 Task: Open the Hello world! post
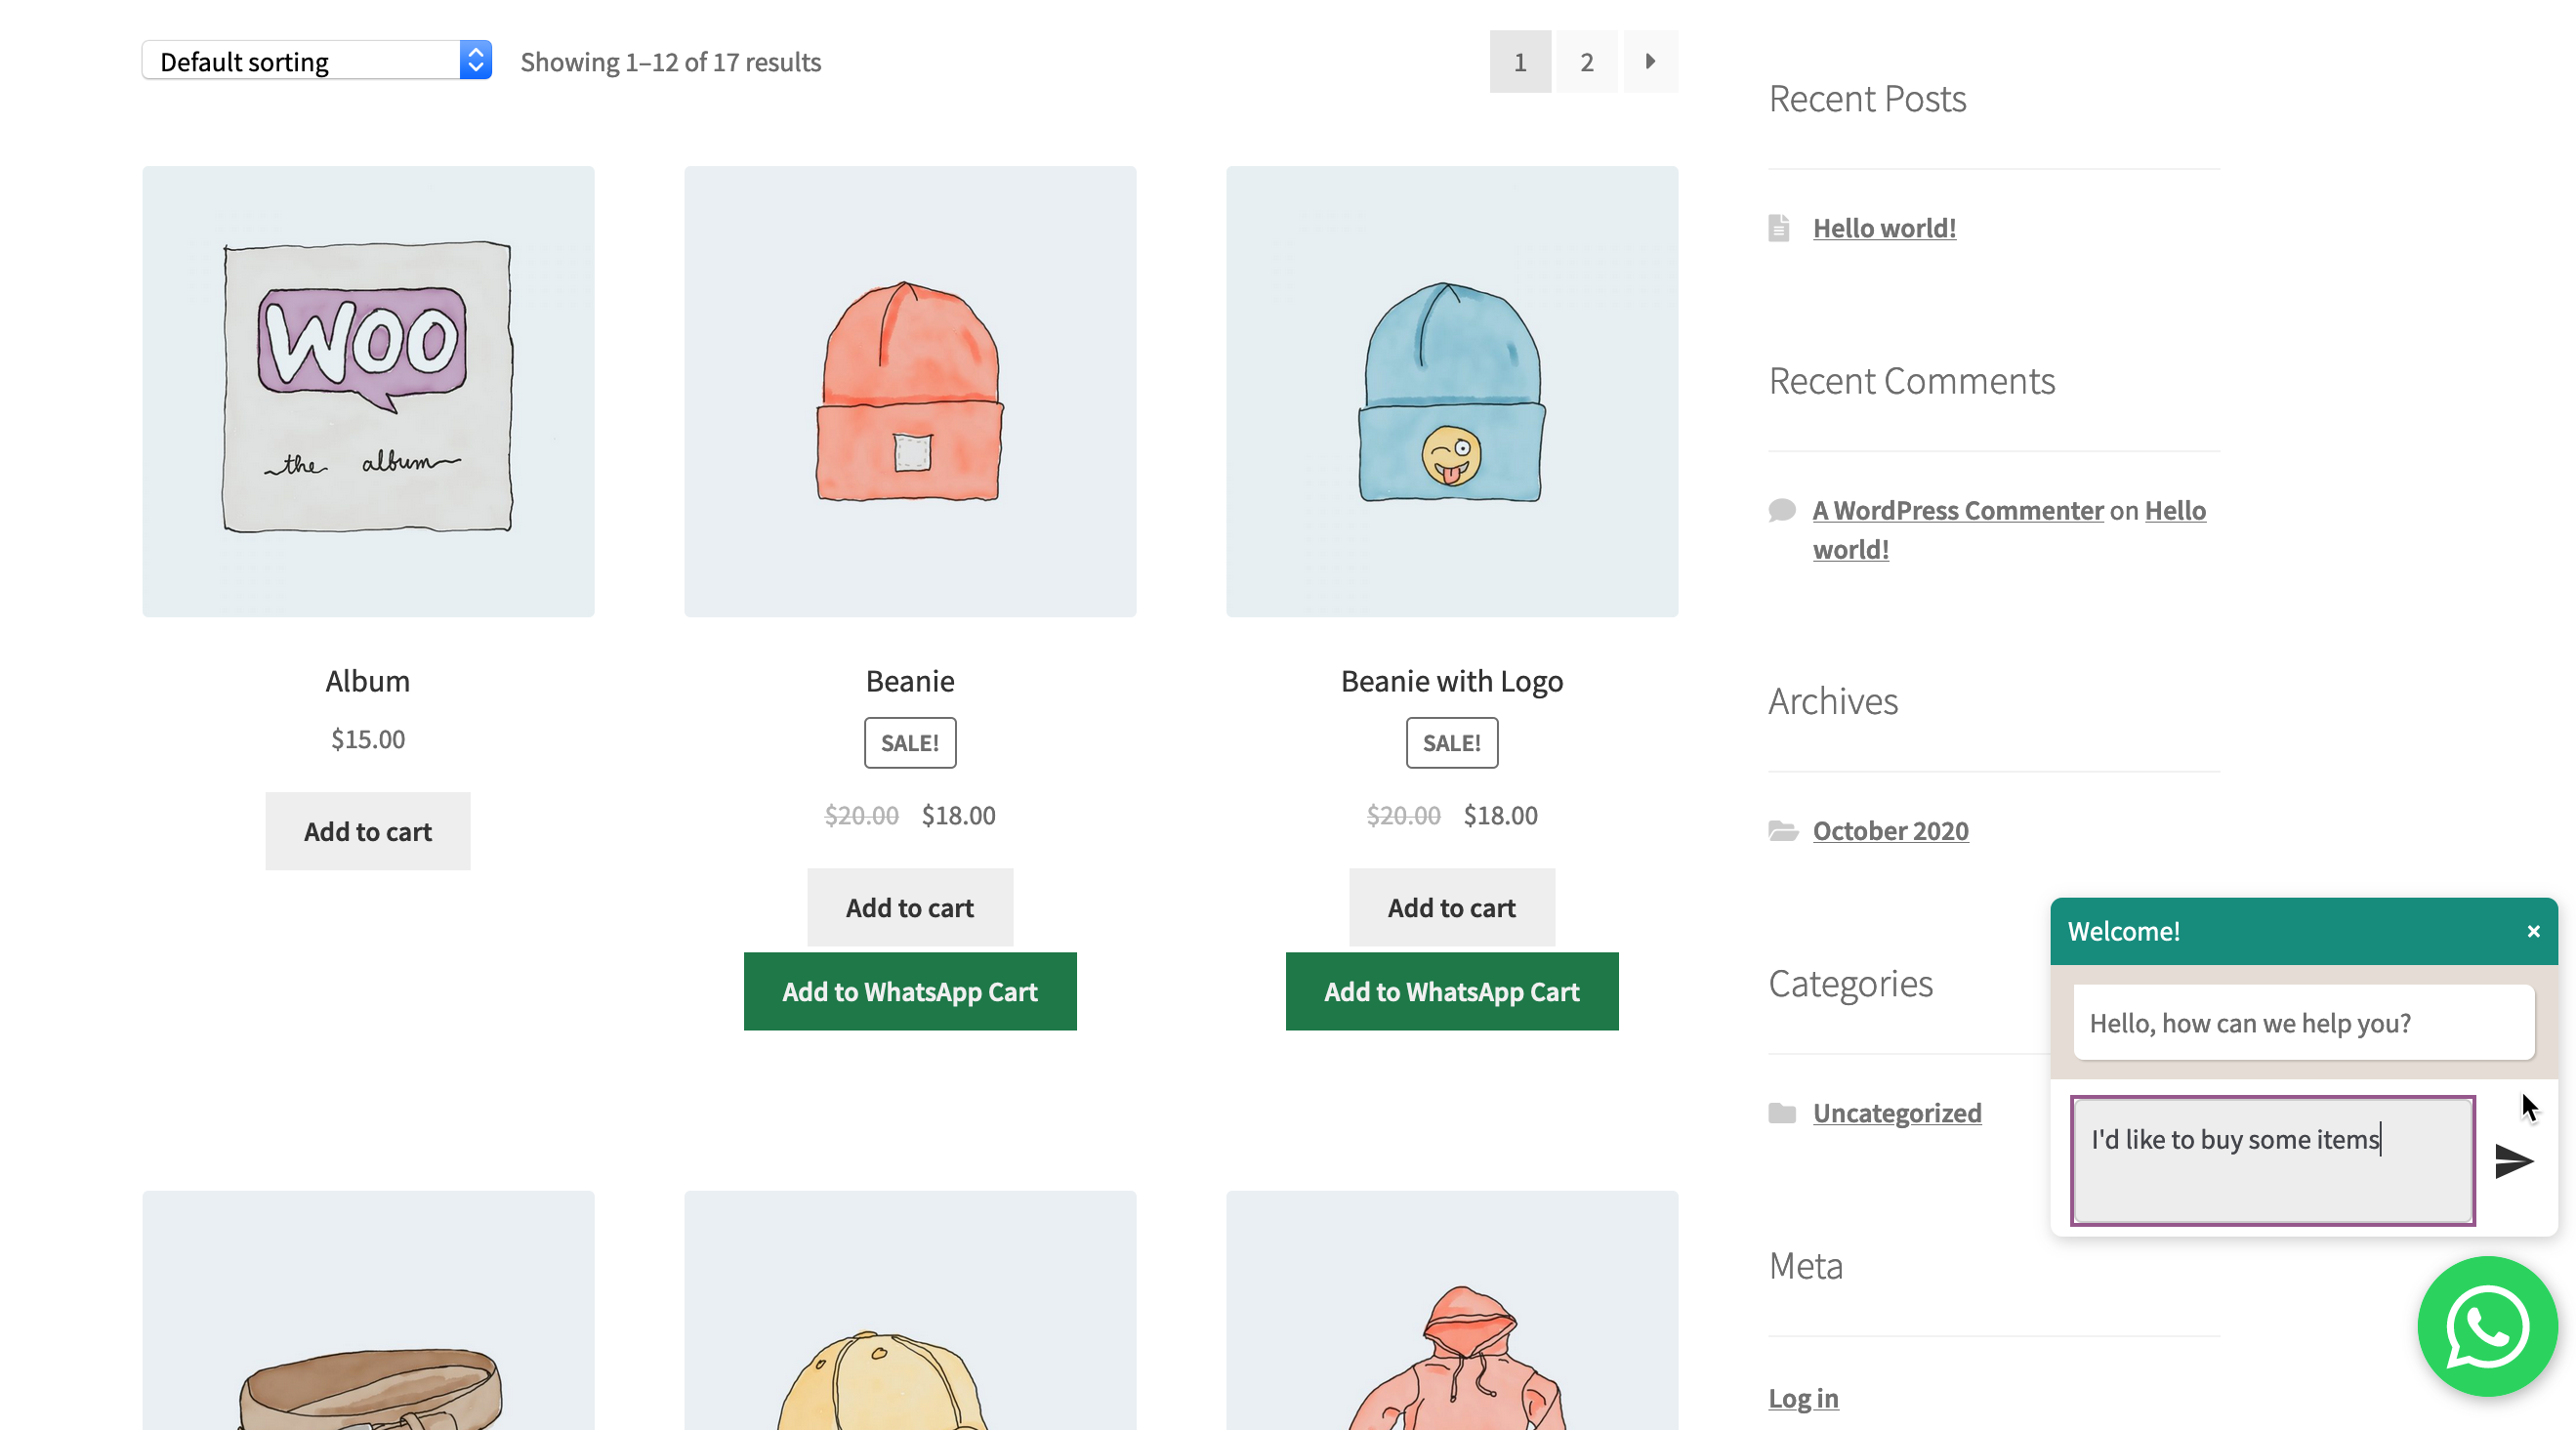coord(1883,227)
